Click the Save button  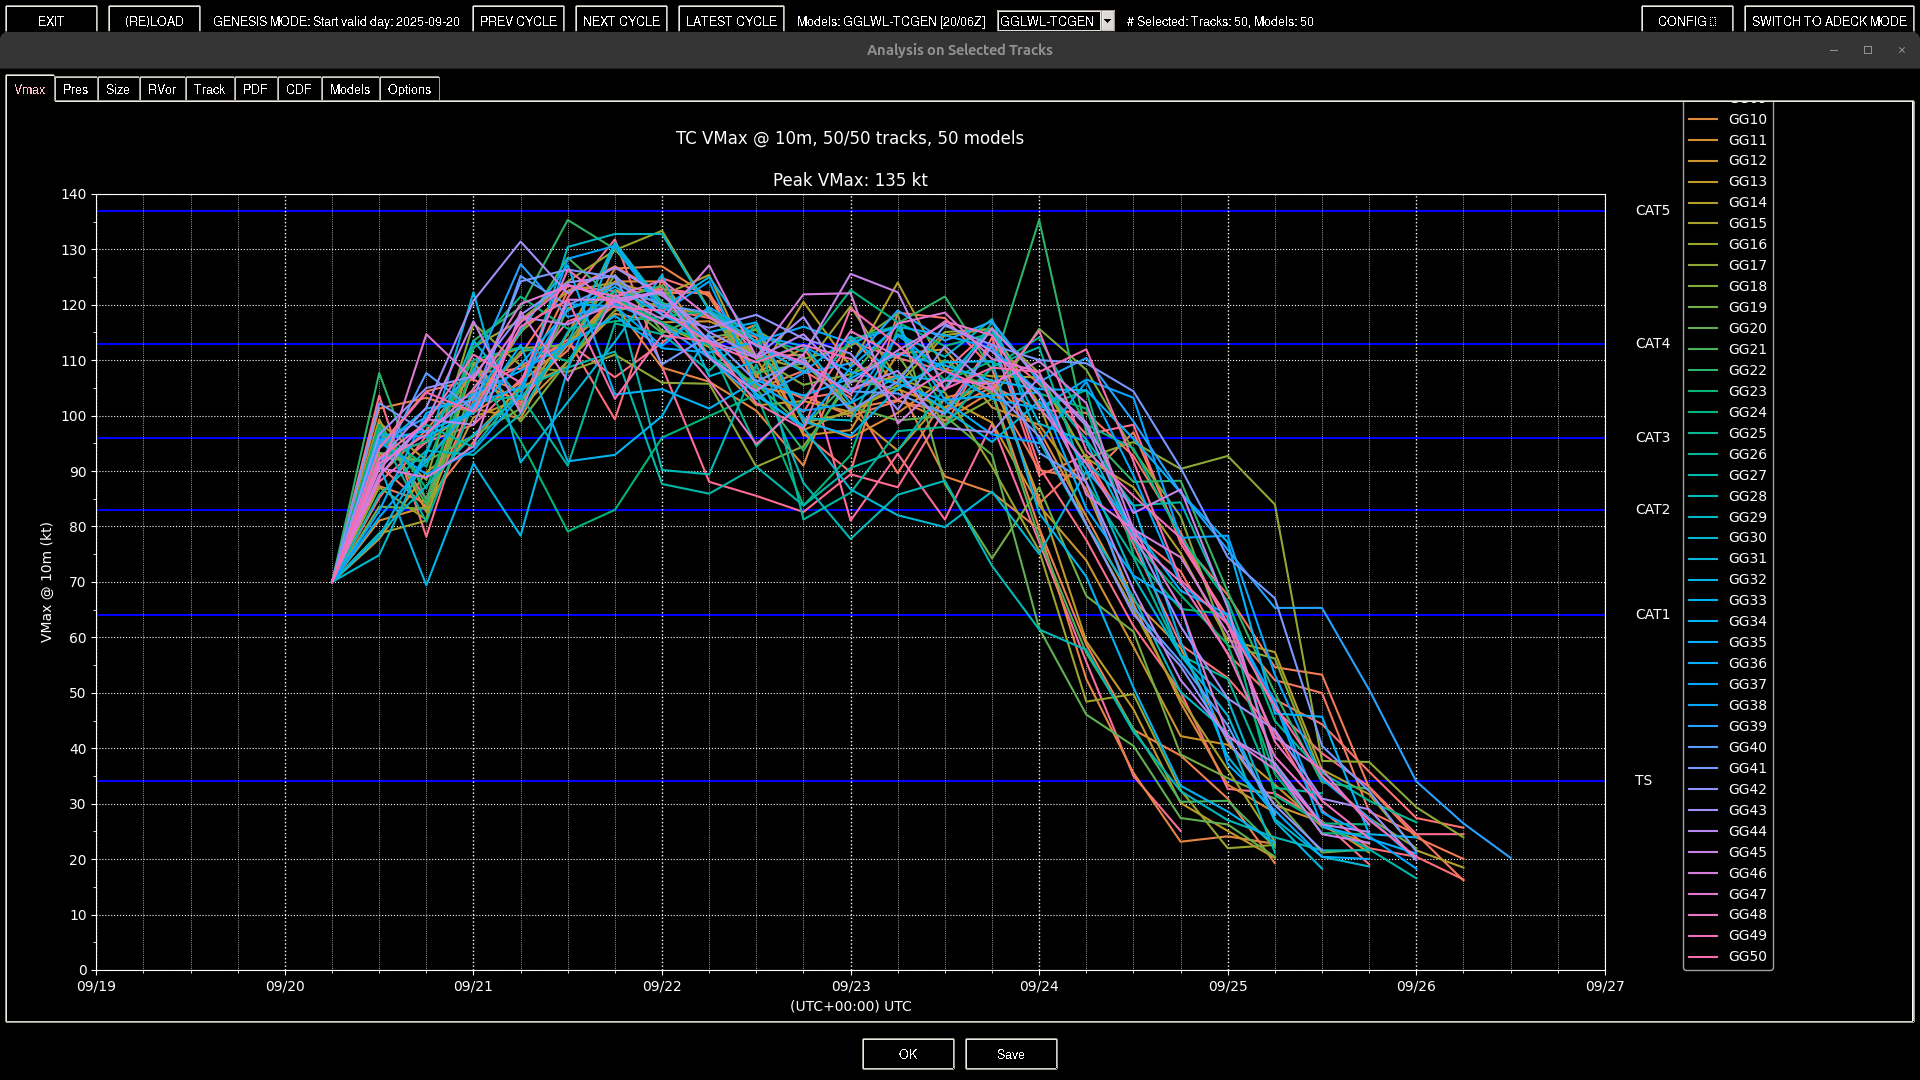tap(1010, 1054)
